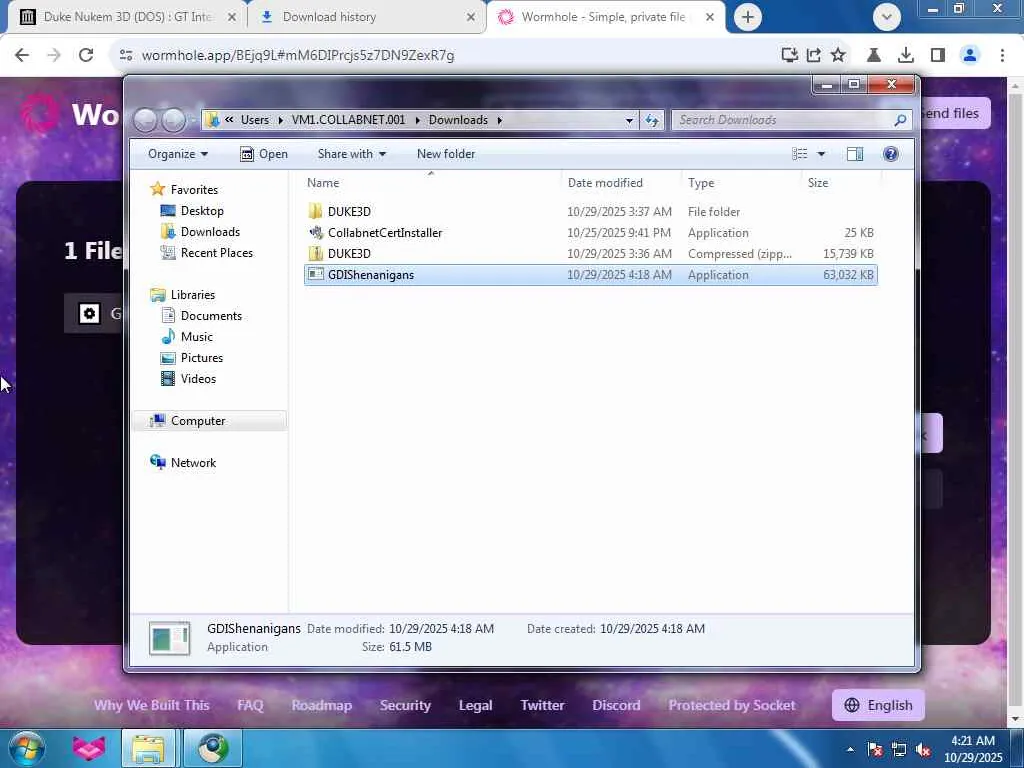Open Windows Explorer taskbar icon
This screenshot has height=768, width=1024.
click(x=148, y=748)
